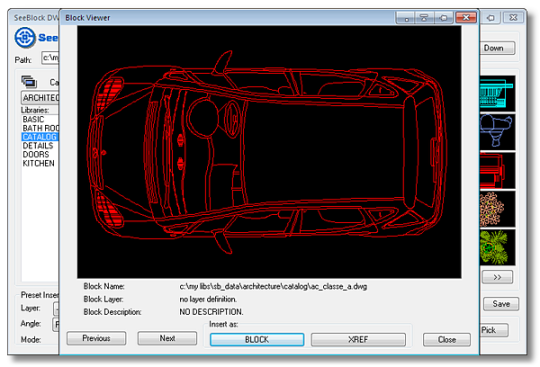Viewport: 540px width, 367px height.
Task: Click 'no layer definition.' text
Action: (208, 299)
